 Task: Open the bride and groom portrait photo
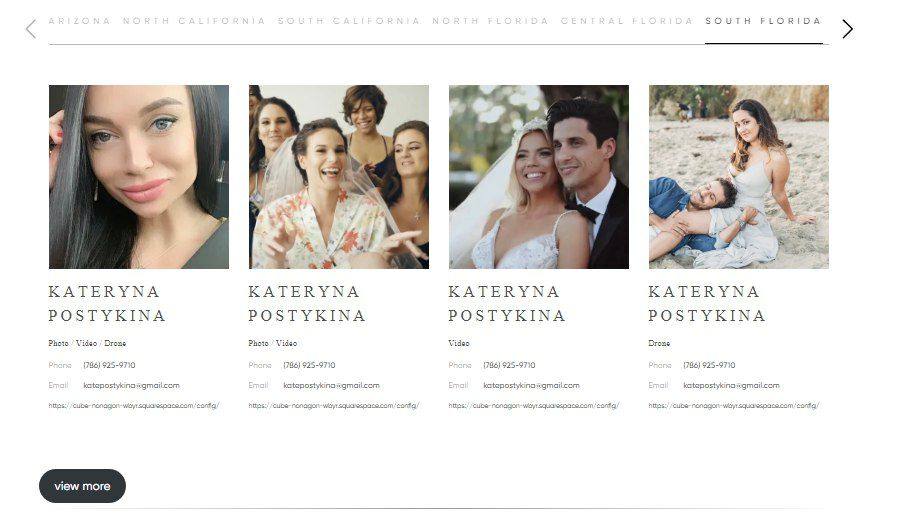(x=539, y=177)
